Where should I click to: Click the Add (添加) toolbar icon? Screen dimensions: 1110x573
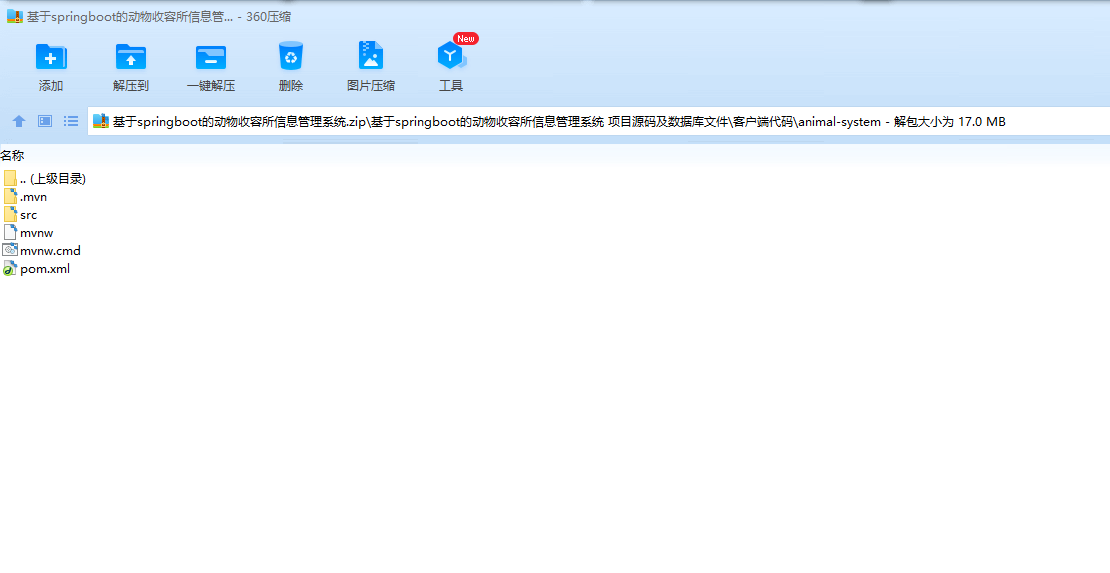(51, 57)
